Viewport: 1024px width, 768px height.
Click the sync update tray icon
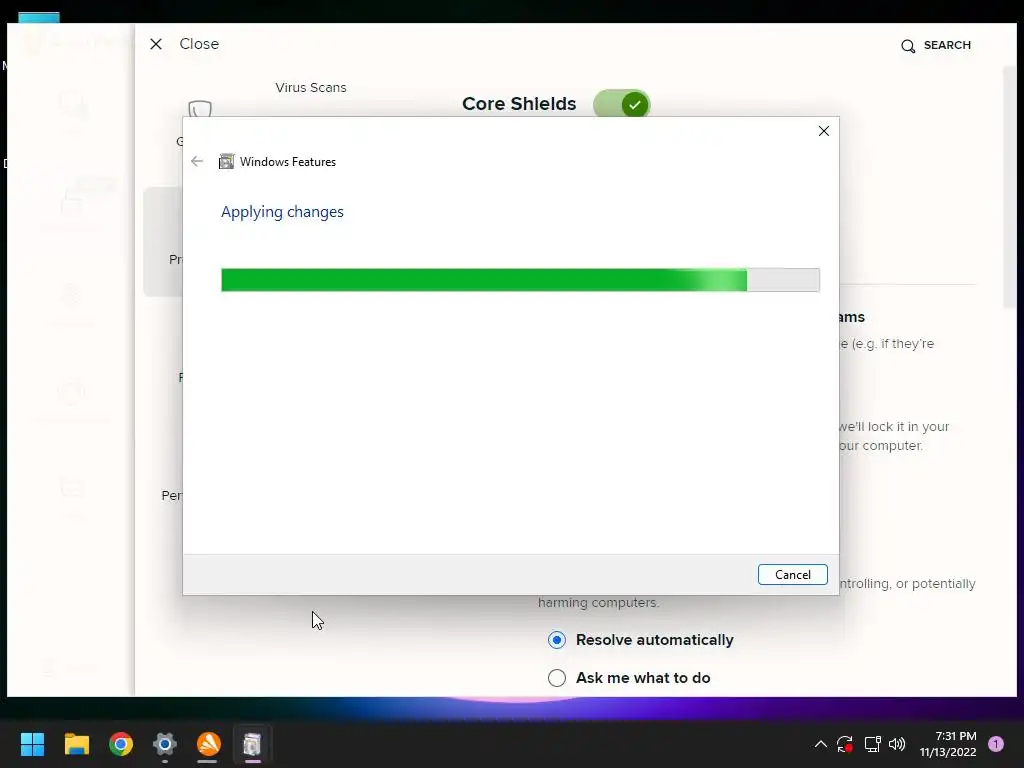845,744
